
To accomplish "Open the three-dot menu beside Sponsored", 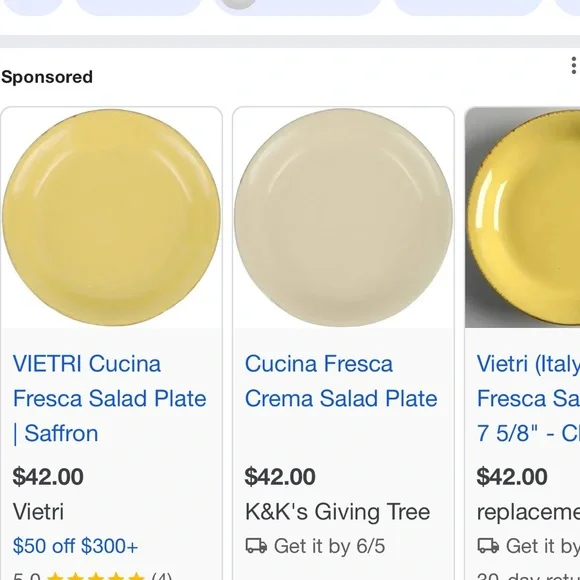I will pyautogui.click(x=573, y=65).
